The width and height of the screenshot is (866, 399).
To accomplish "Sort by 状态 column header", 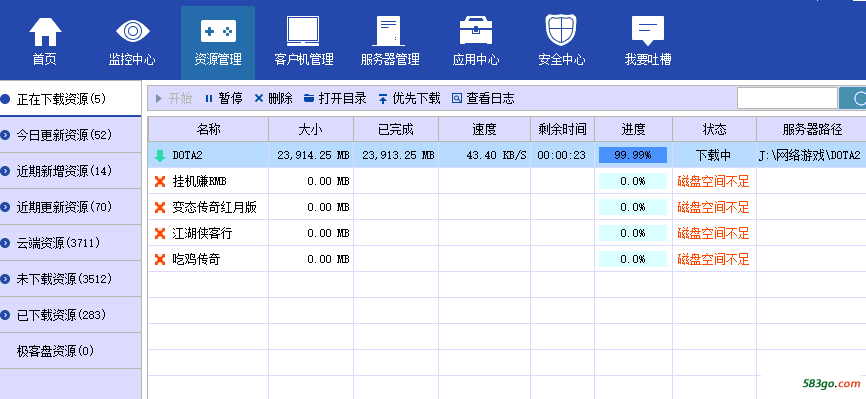I will point(714,129).
